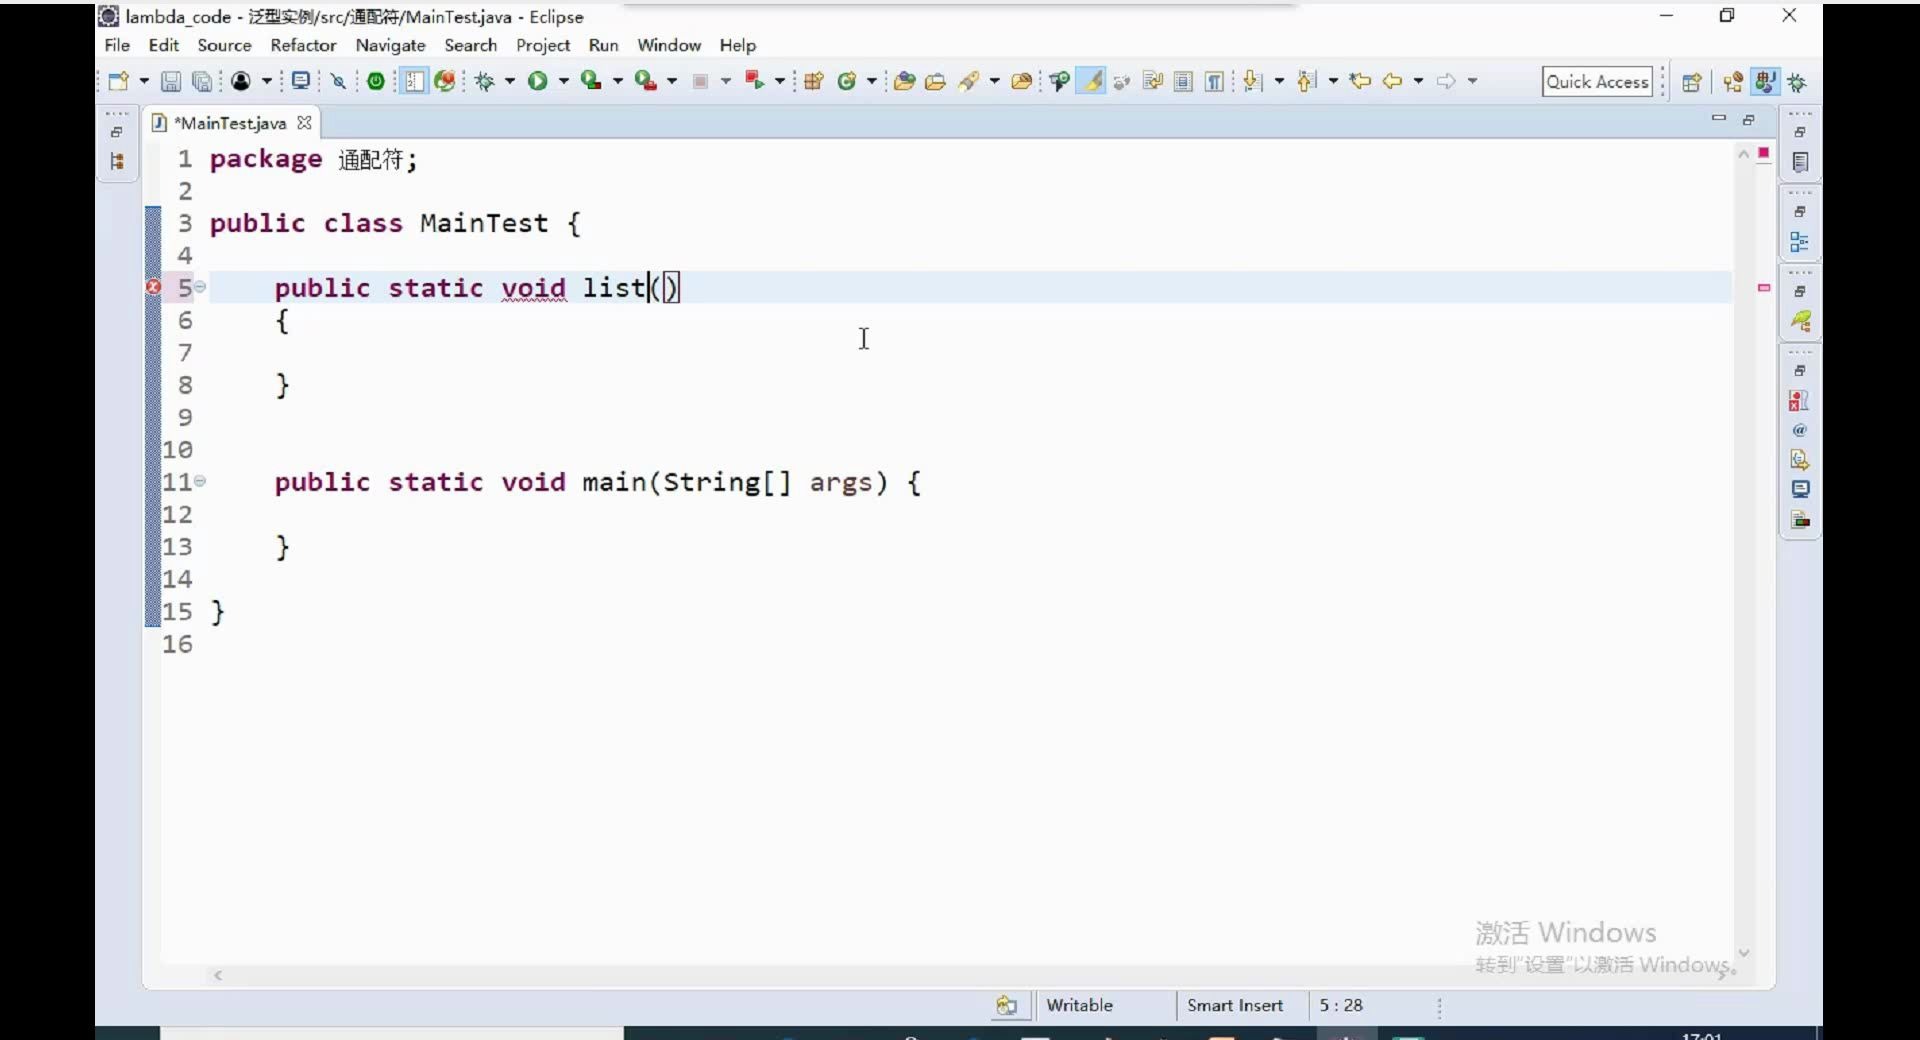The width and height of the screenshot is (1920, 1040).
Task: Open the Source menu
Action: point(224,45)
